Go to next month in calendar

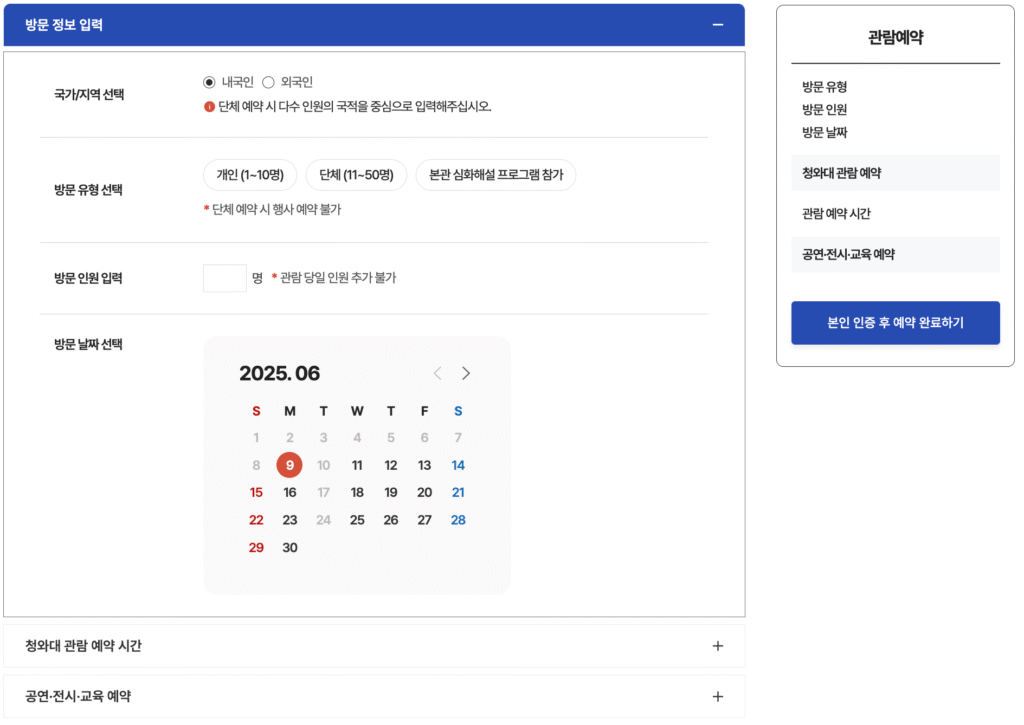click(x=466, y=374)
